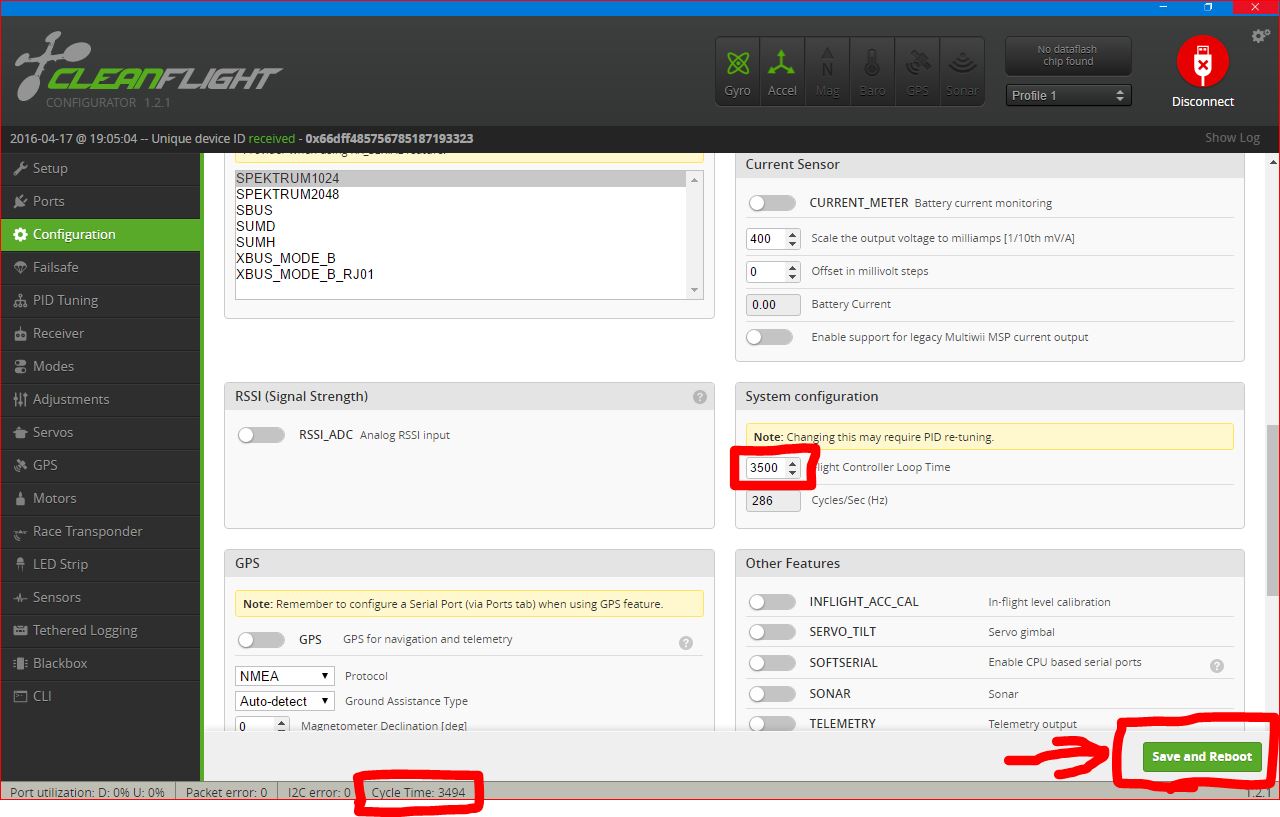Click the receiver list scrollbar
1280x817 pixels.
tap(695, 234)
